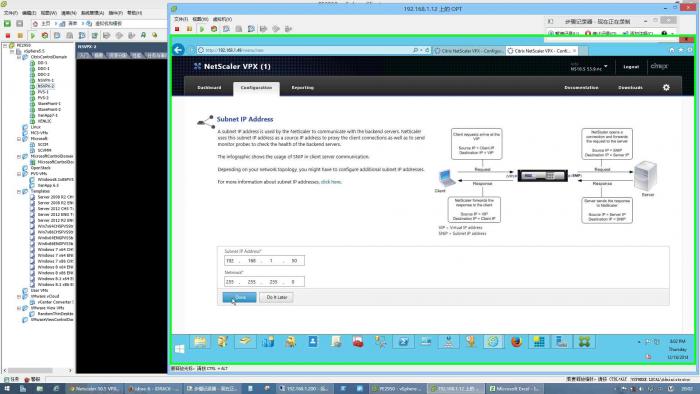Image resolution: width=700 pixels, height=394 pixels.
Task: Click the snapshot icon in console toolbar
Action: pos(226,29)
